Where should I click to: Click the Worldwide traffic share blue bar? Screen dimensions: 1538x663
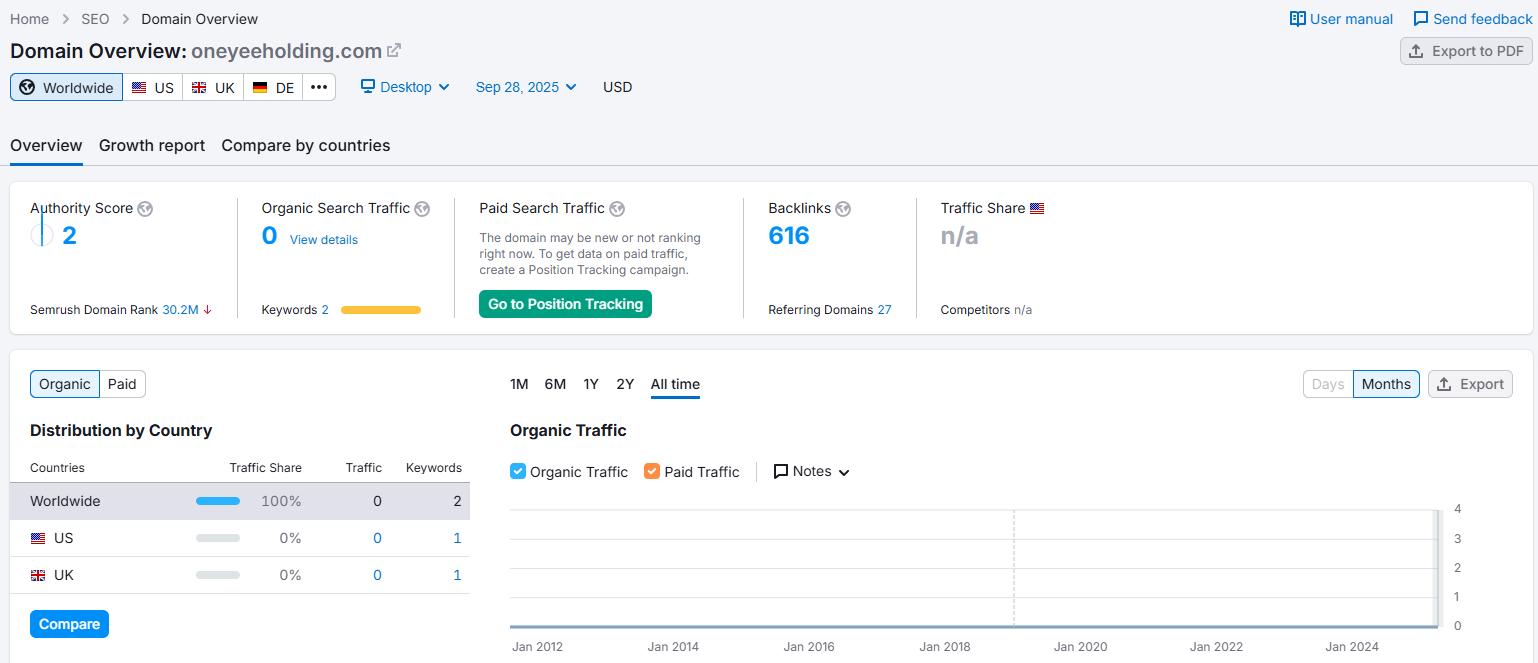(x=218, y=501)
